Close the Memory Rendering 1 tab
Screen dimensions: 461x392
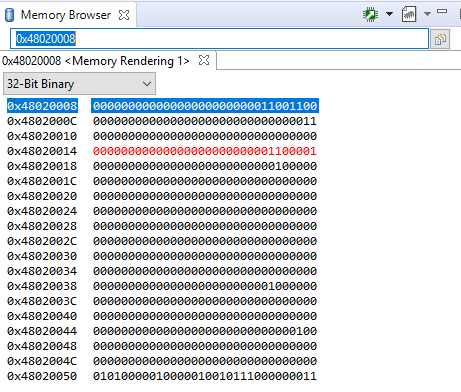[x=204, y=60]
